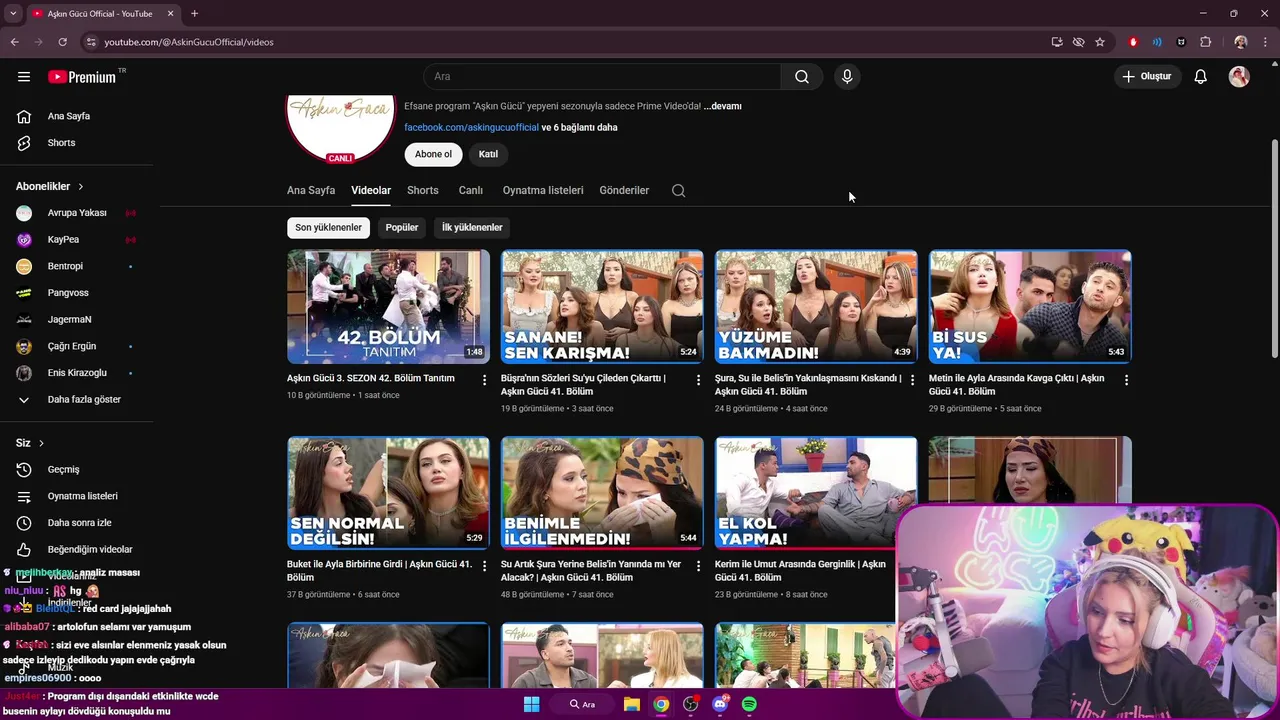This screenshot has width=1280, height=720.
Task: Click title Buket ile Ayla Birbirine Girdi
Action: point(379,571)
